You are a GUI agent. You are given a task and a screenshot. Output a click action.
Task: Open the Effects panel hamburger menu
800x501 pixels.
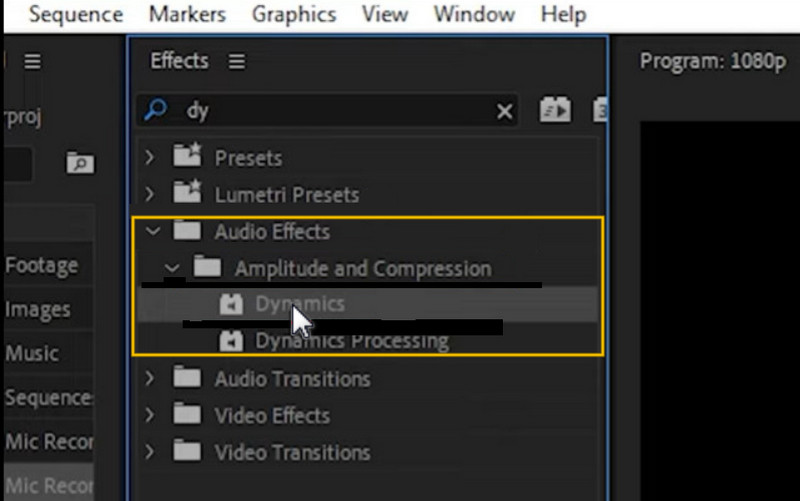(x=237, y=62)
